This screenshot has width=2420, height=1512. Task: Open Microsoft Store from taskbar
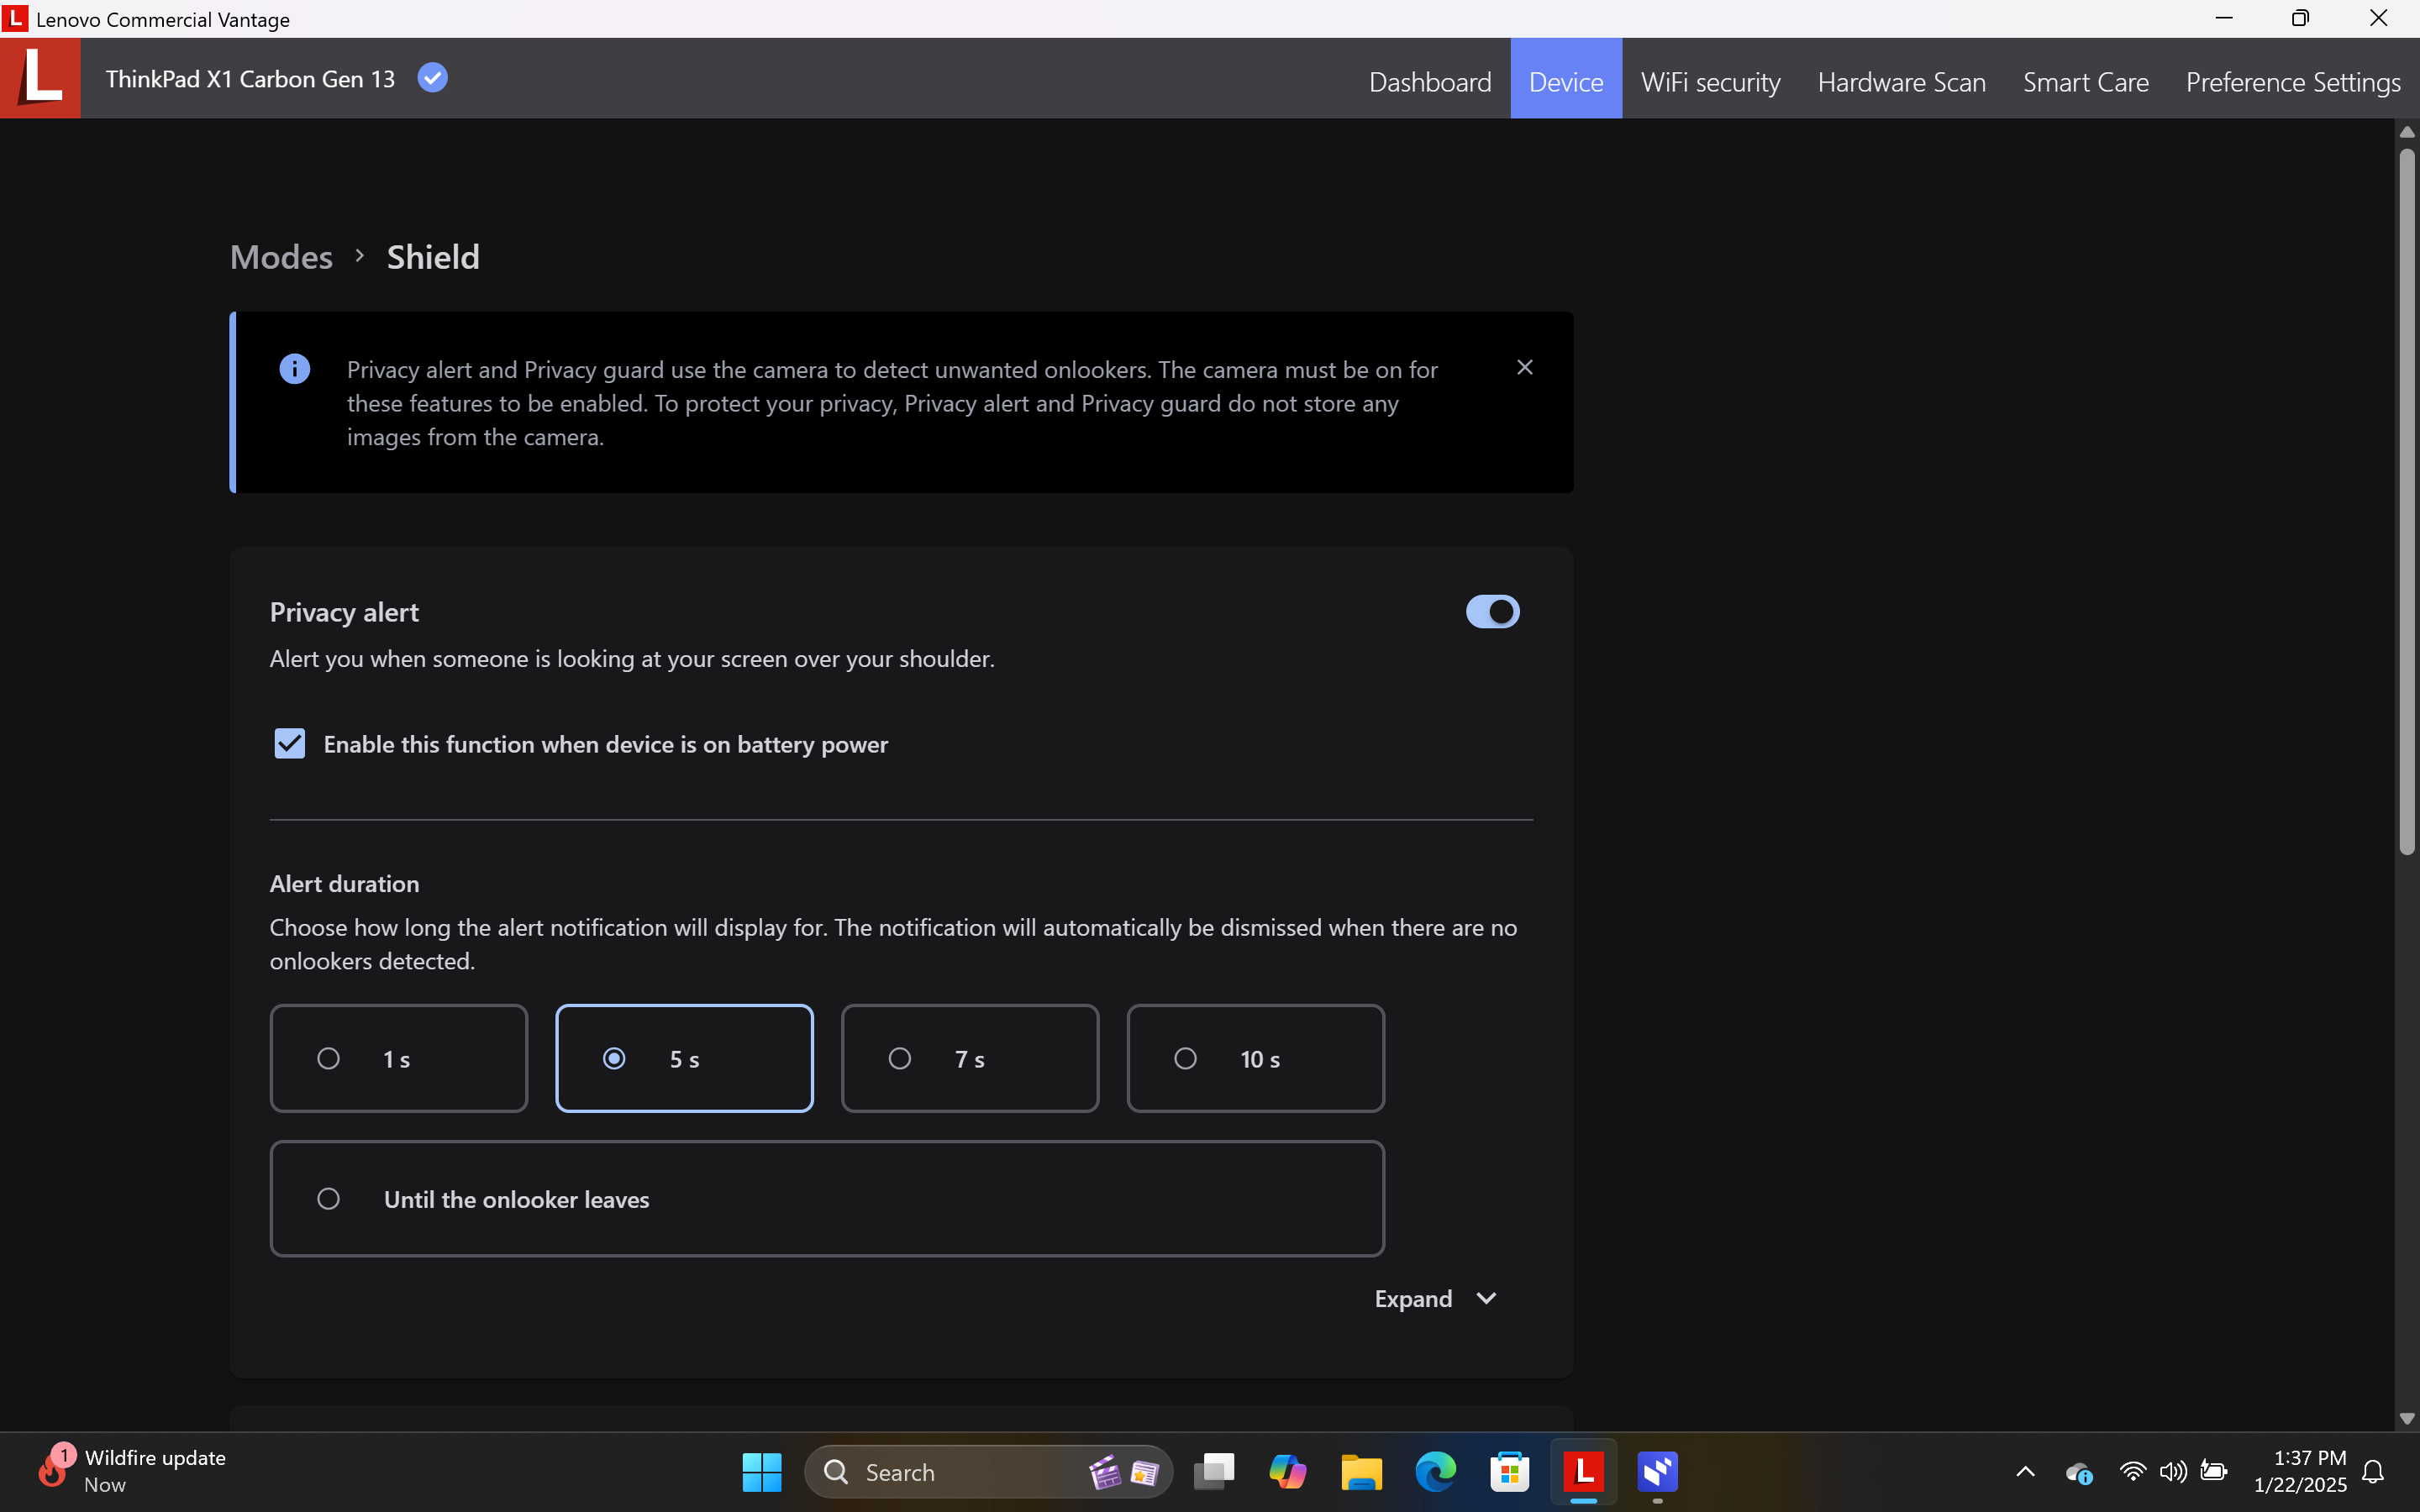tap(1510, 1472)
